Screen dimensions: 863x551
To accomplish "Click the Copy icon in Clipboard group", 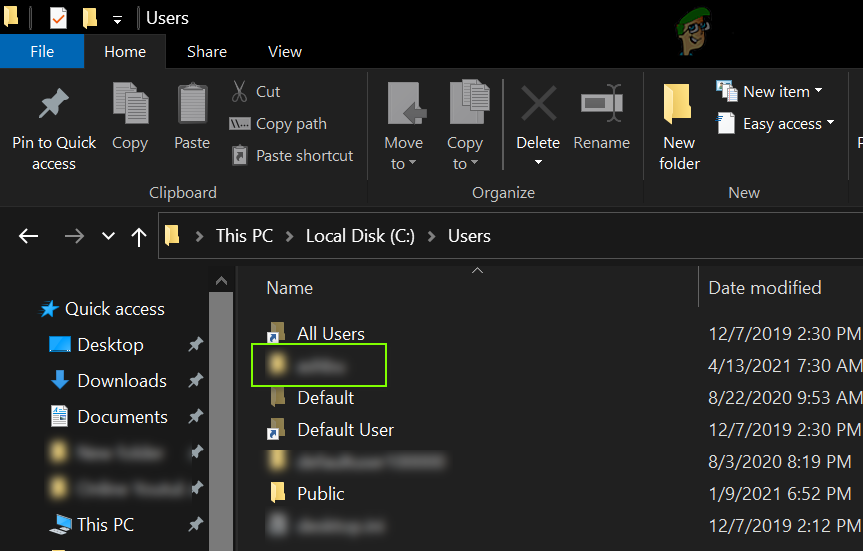I will coord(130,104).
